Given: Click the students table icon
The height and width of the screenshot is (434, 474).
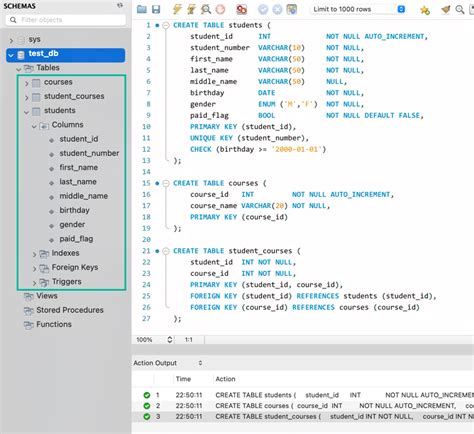Looking at the screenshot, I should coord(36,111).
